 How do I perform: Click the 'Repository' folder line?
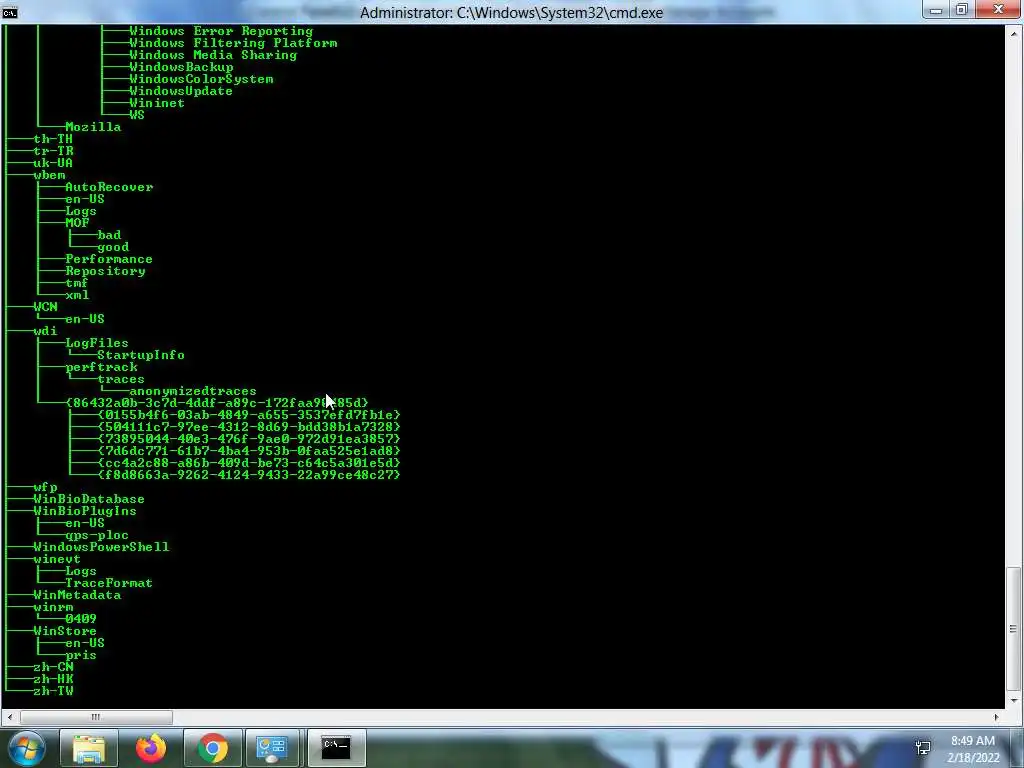pyautogui.click(x=105, y=271)
